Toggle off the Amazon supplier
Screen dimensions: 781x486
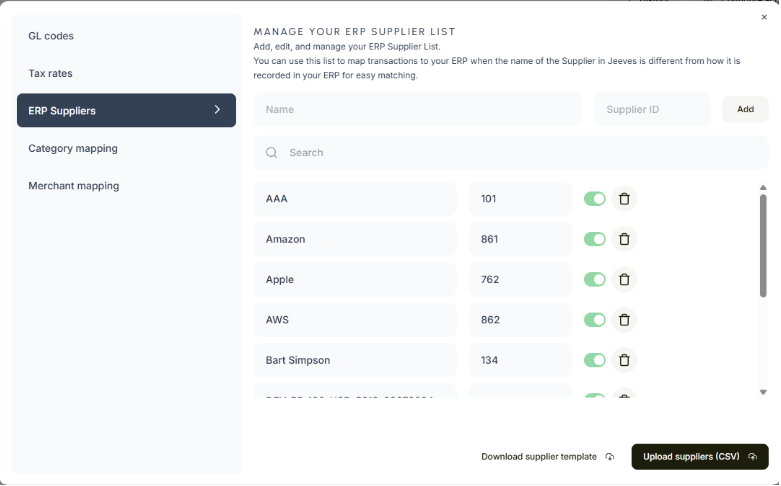[x=595, y=239]
